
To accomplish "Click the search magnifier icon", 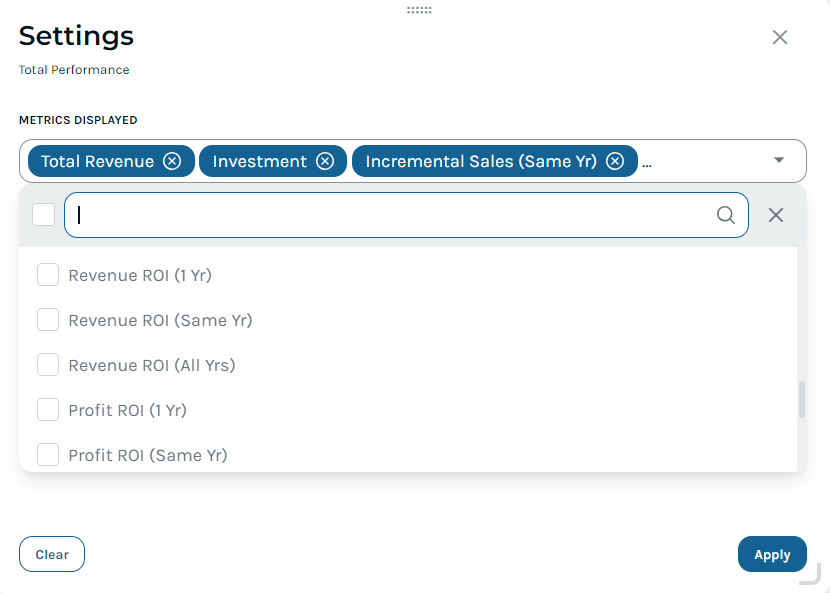I will tap(726, 215).
